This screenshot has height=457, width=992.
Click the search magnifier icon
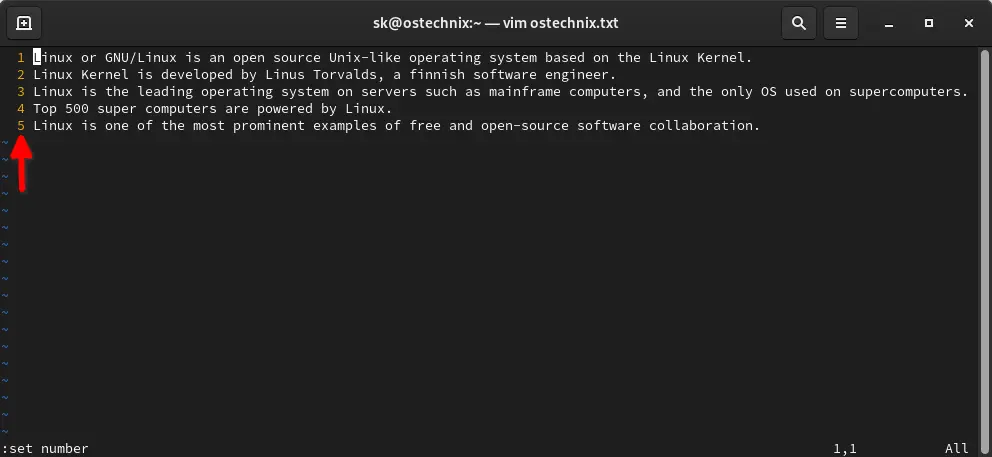(798, 22)
